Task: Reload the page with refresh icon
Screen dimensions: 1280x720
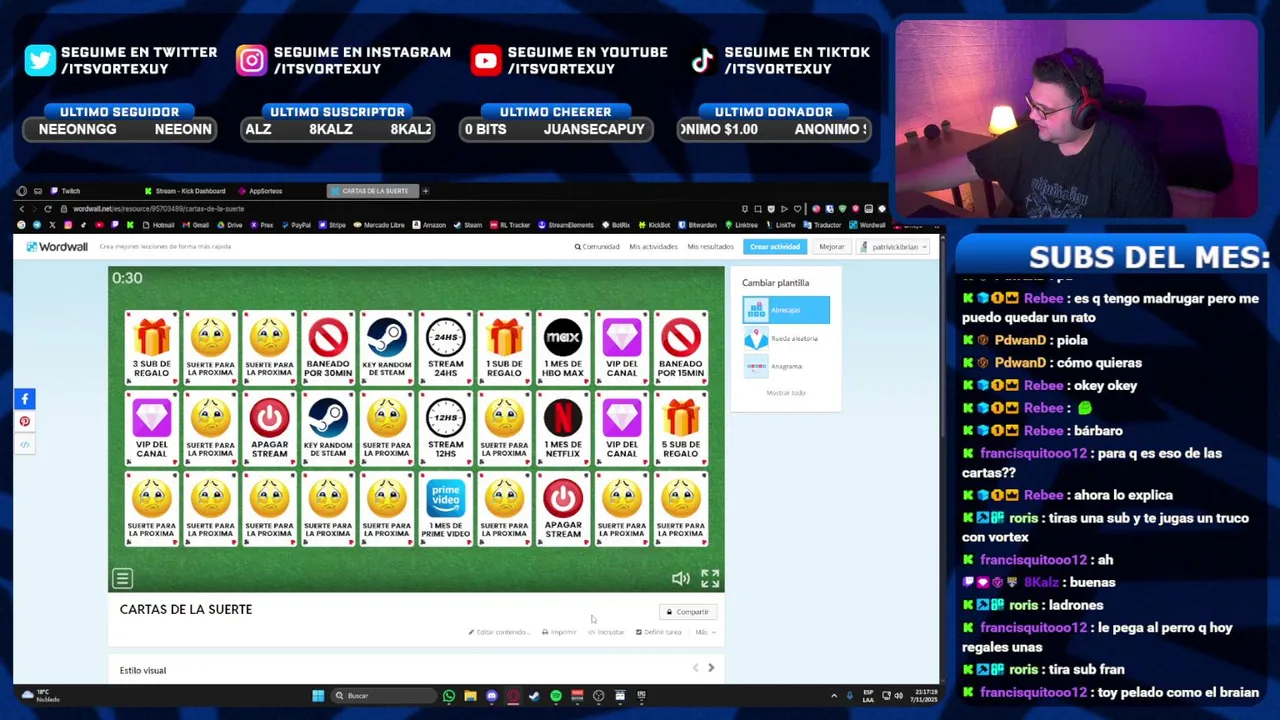Action: [x=48, y=209]
